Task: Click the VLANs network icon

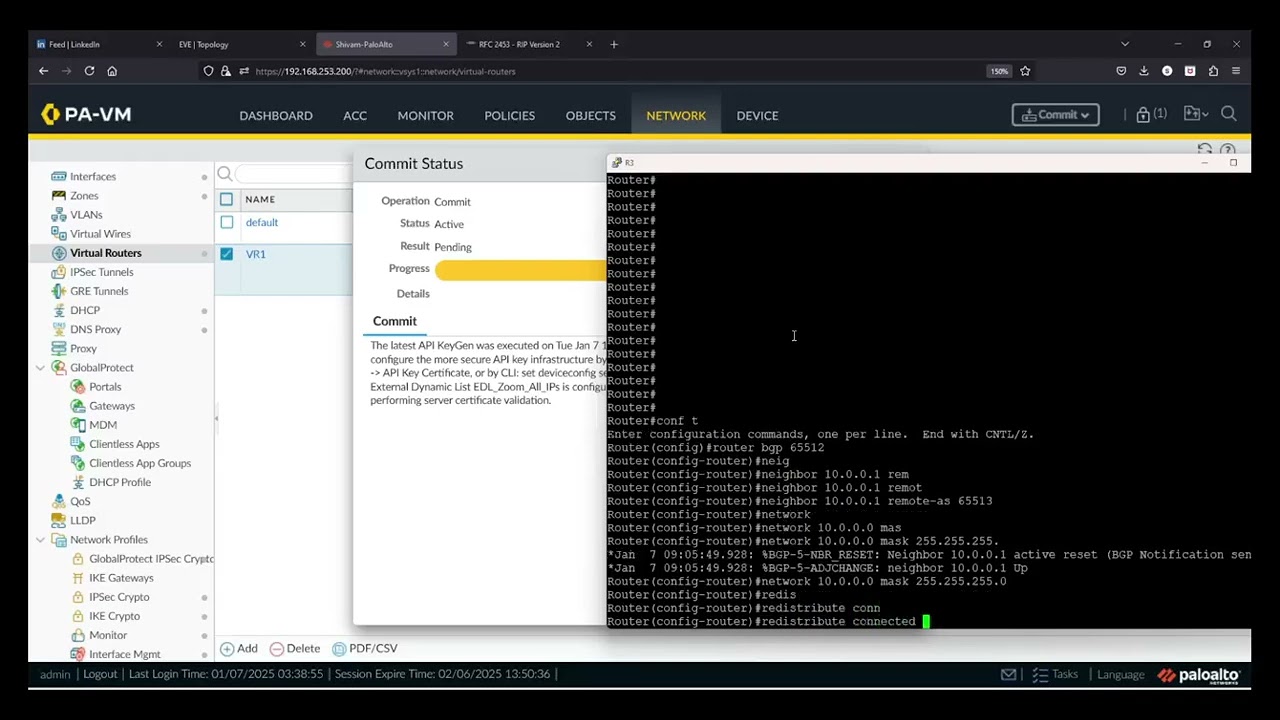Action: (x=59, y=215)
